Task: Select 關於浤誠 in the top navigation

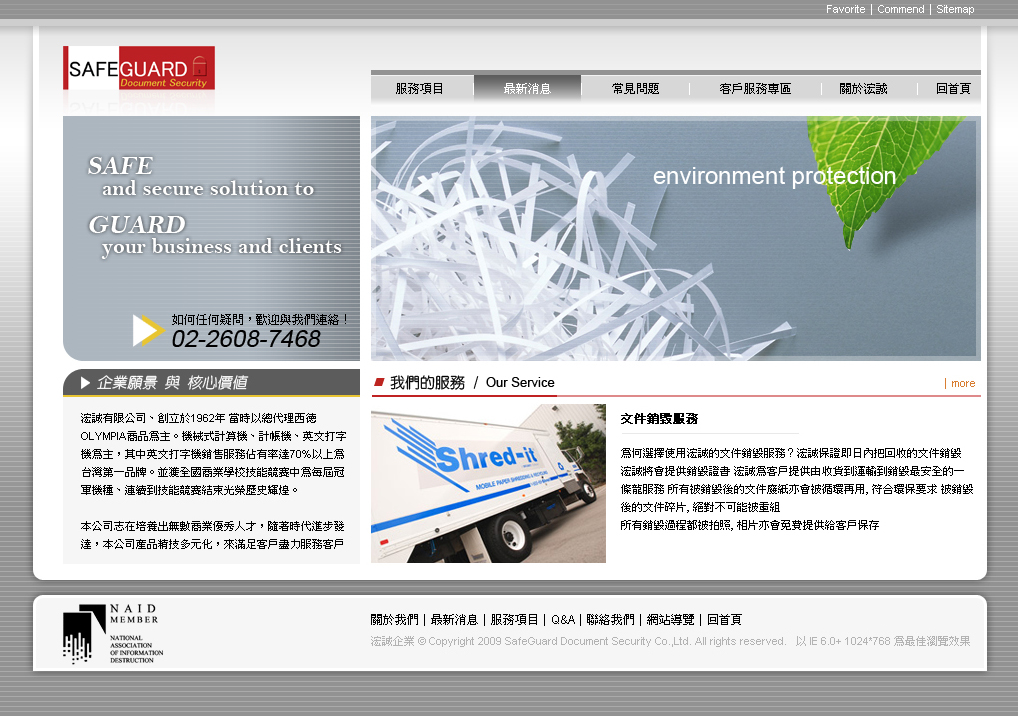Action: click(863, 89)
